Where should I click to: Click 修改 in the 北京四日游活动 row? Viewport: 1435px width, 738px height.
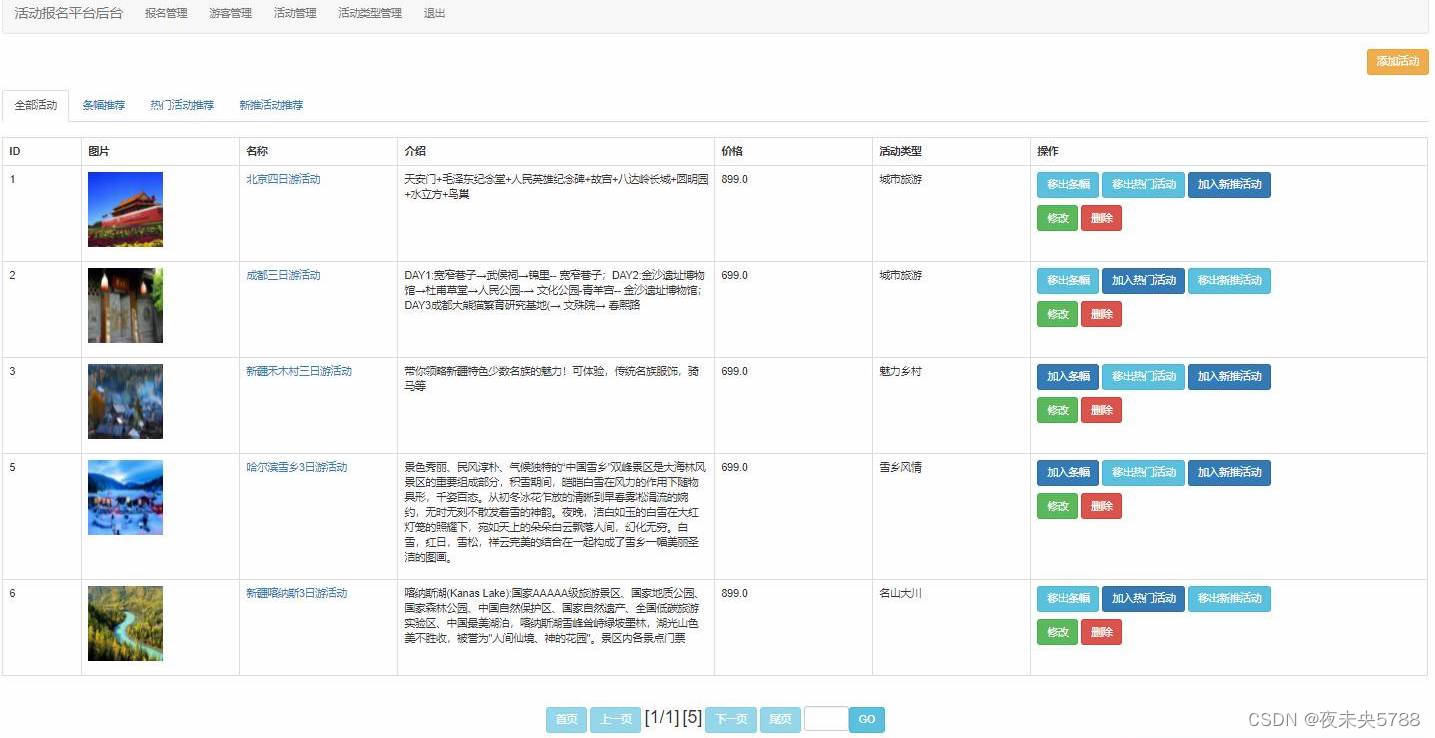click(x=1057, y=218)
